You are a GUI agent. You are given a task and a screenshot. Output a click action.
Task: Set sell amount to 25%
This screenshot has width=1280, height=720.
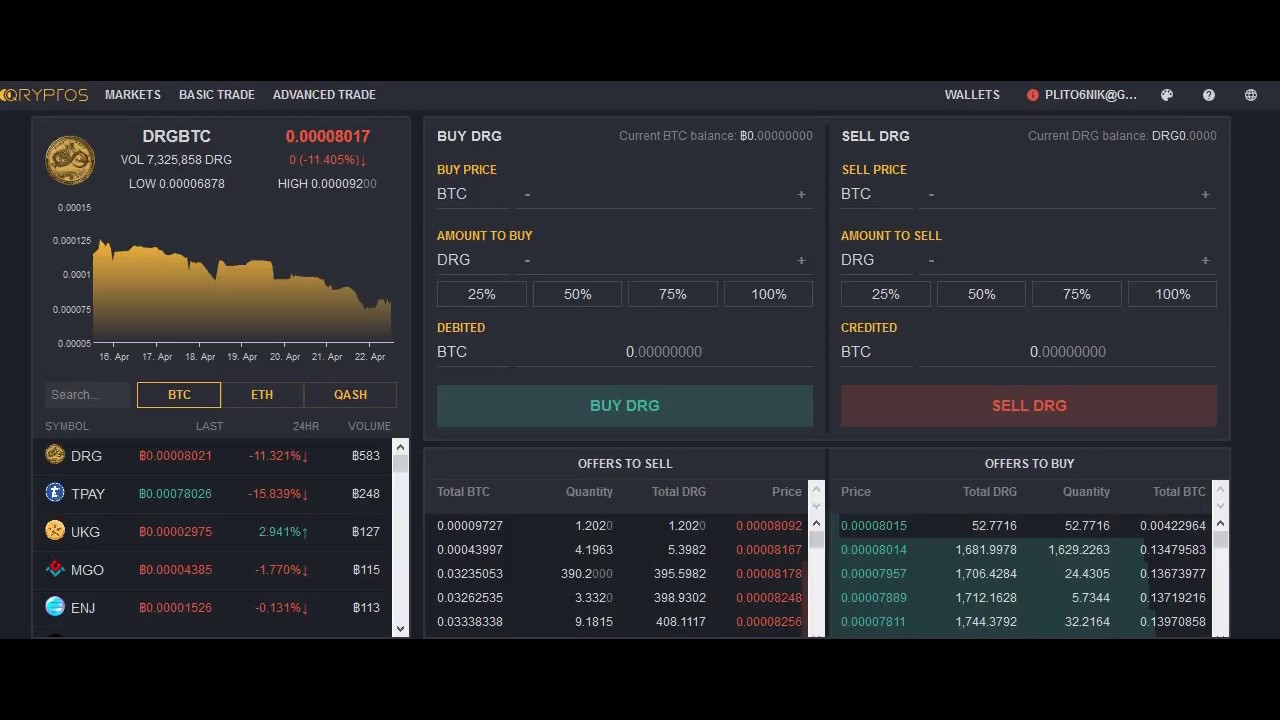[886, 294]
